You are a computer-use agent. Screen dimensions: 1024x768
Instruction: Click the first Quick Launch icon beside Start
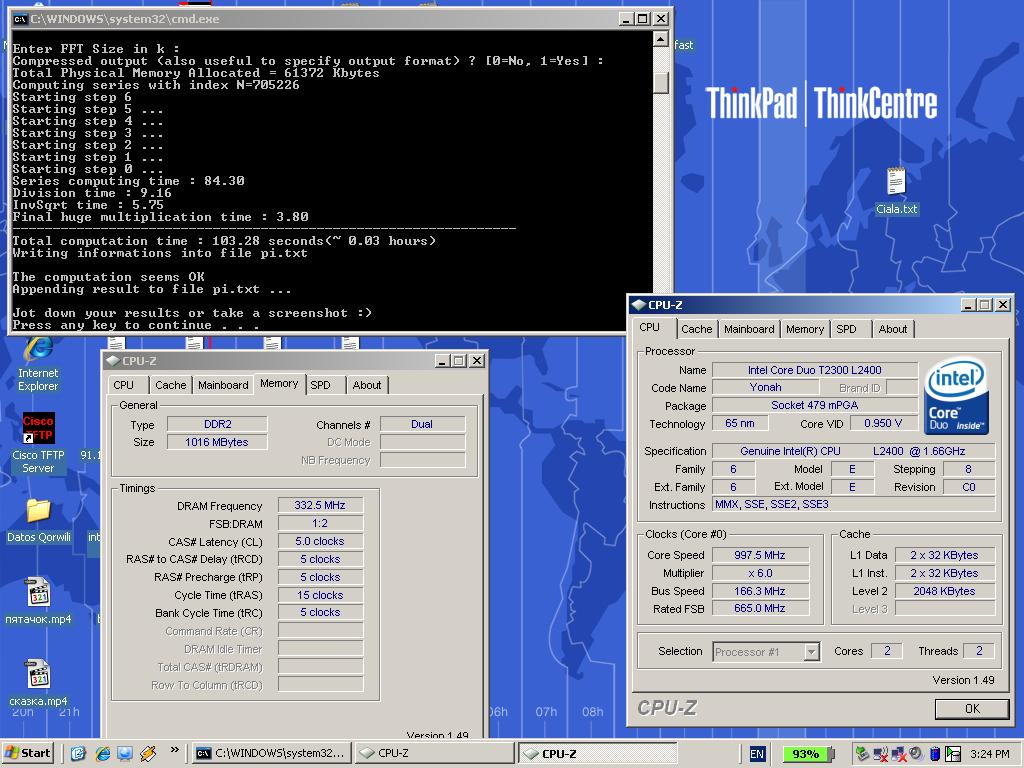point(78,753)
